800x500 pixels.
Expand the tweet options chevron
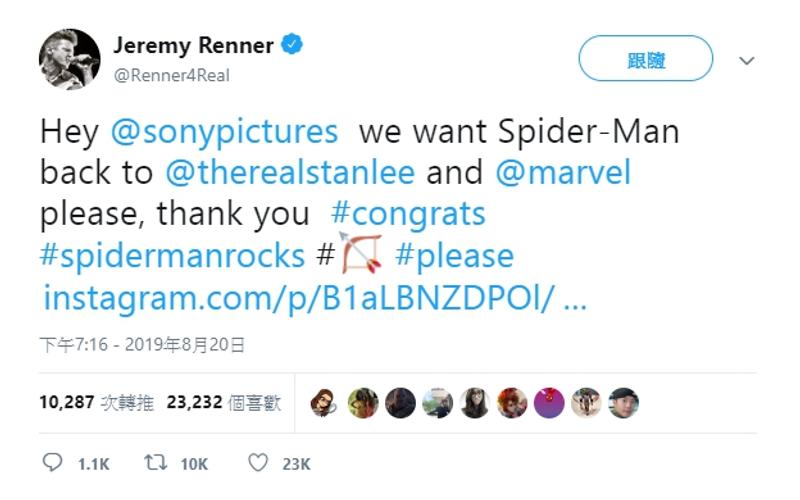click(x=746, y=61)
